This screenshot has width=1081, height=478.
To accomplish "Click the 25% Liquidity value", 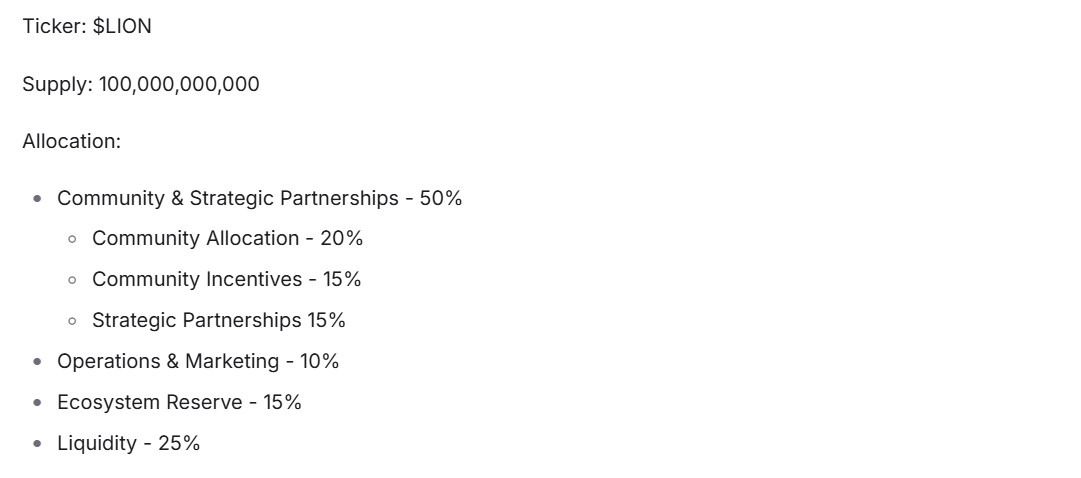I will pos(179,443).
